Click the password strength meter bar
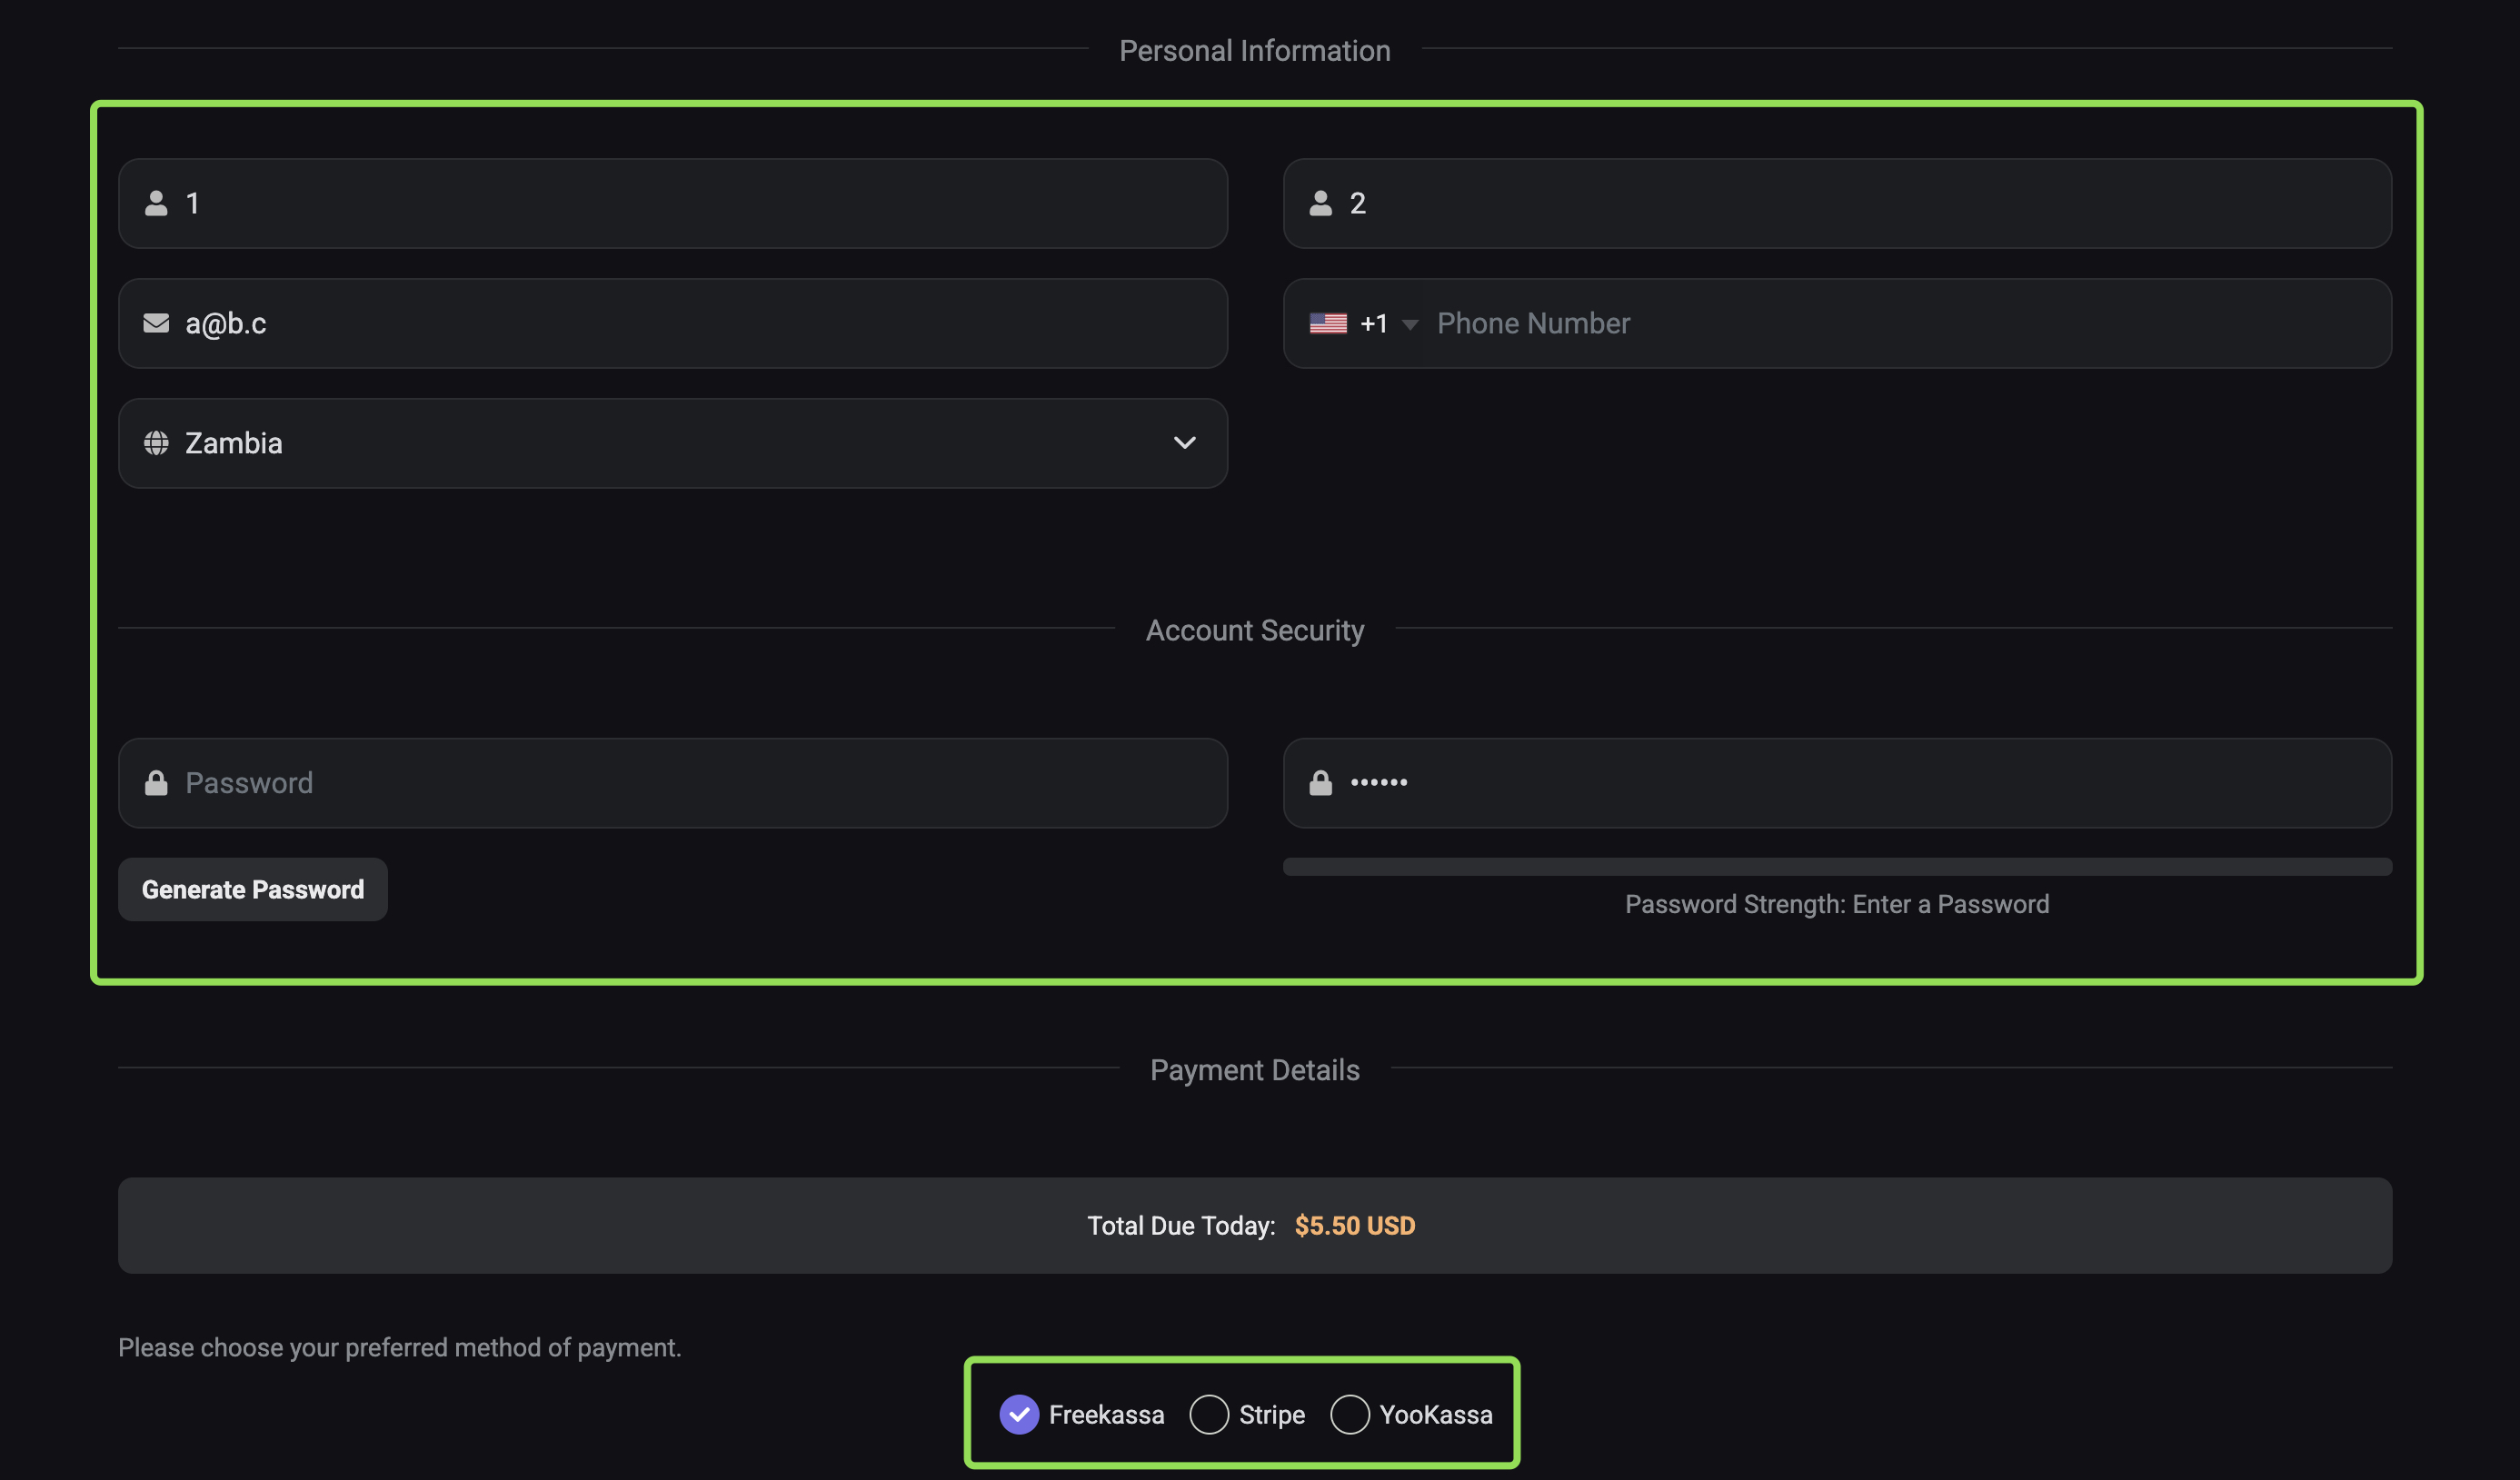The width and height of the screenshot is (2520, 1480). click(x=1837, y=866)
